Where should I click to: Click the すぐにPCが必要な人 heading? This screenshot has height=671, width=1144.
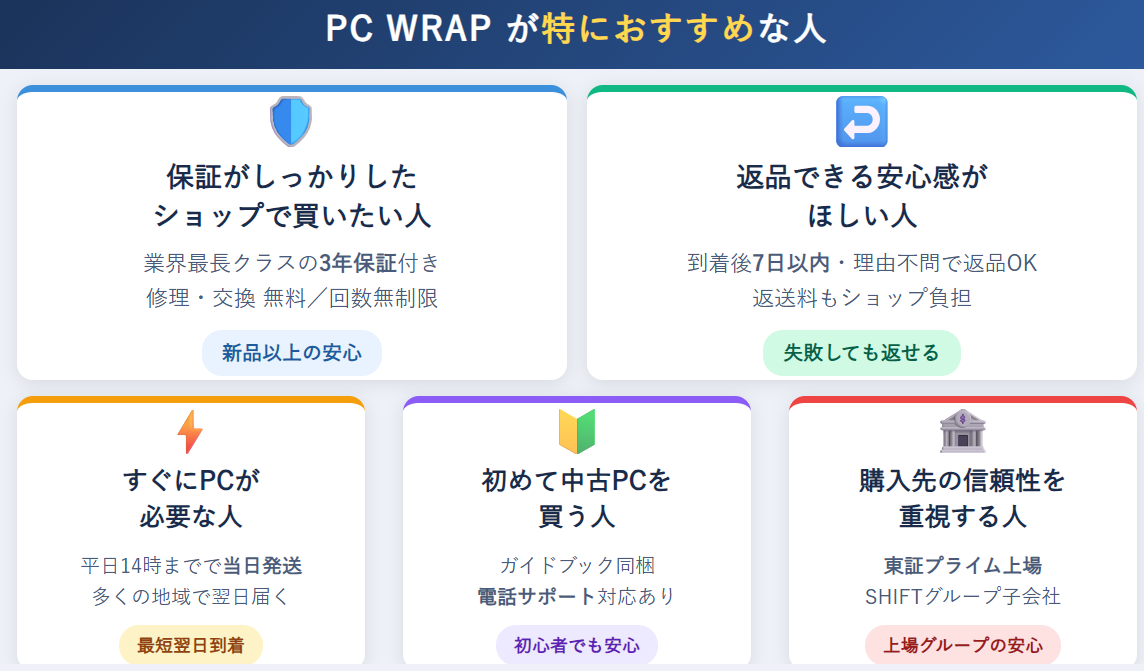tap(190, 498)
